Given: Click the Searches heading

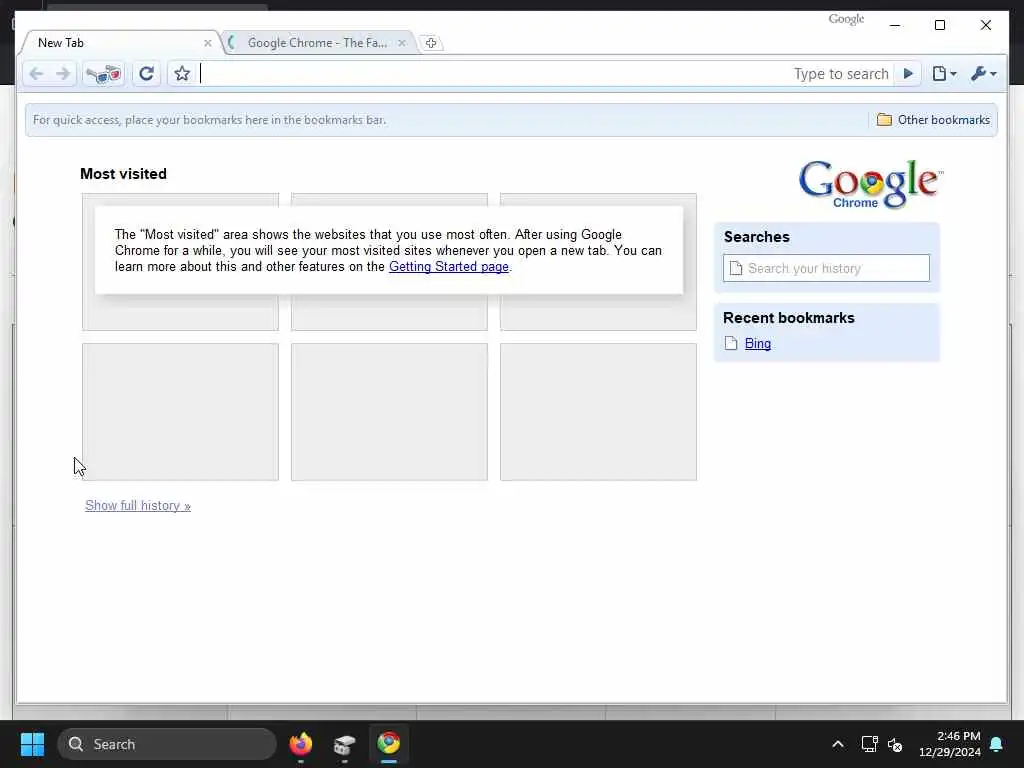Looking at the screenshot, I should click(757, 237).
